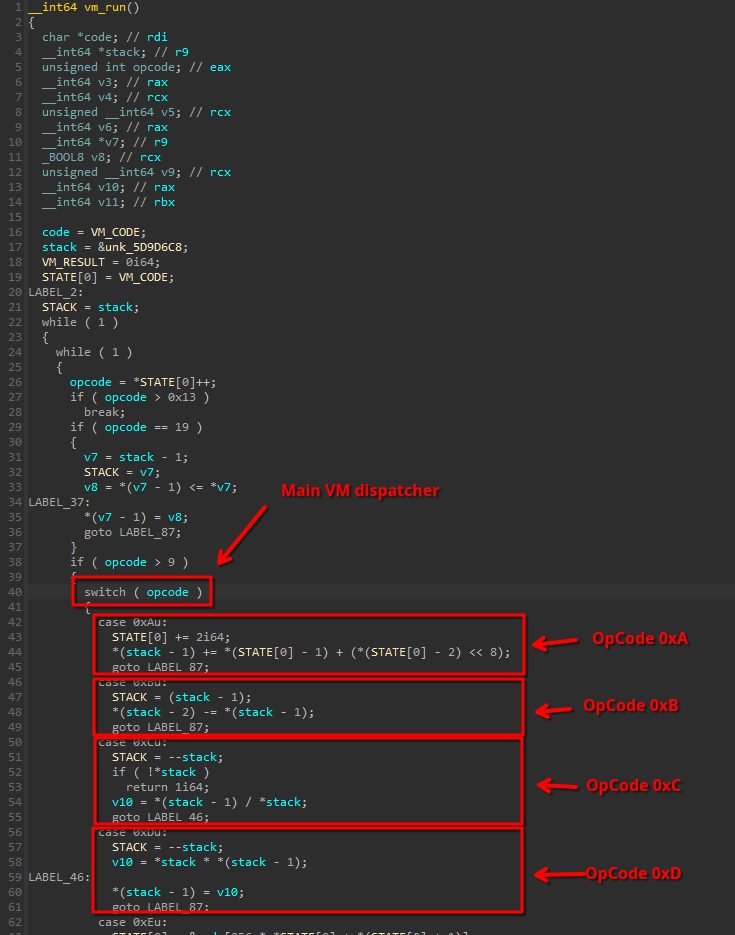Viewport: 735px width, 935px height.
Task: Click the declaration "__int64 *v7; // r9"
Action: click(105, 142)
